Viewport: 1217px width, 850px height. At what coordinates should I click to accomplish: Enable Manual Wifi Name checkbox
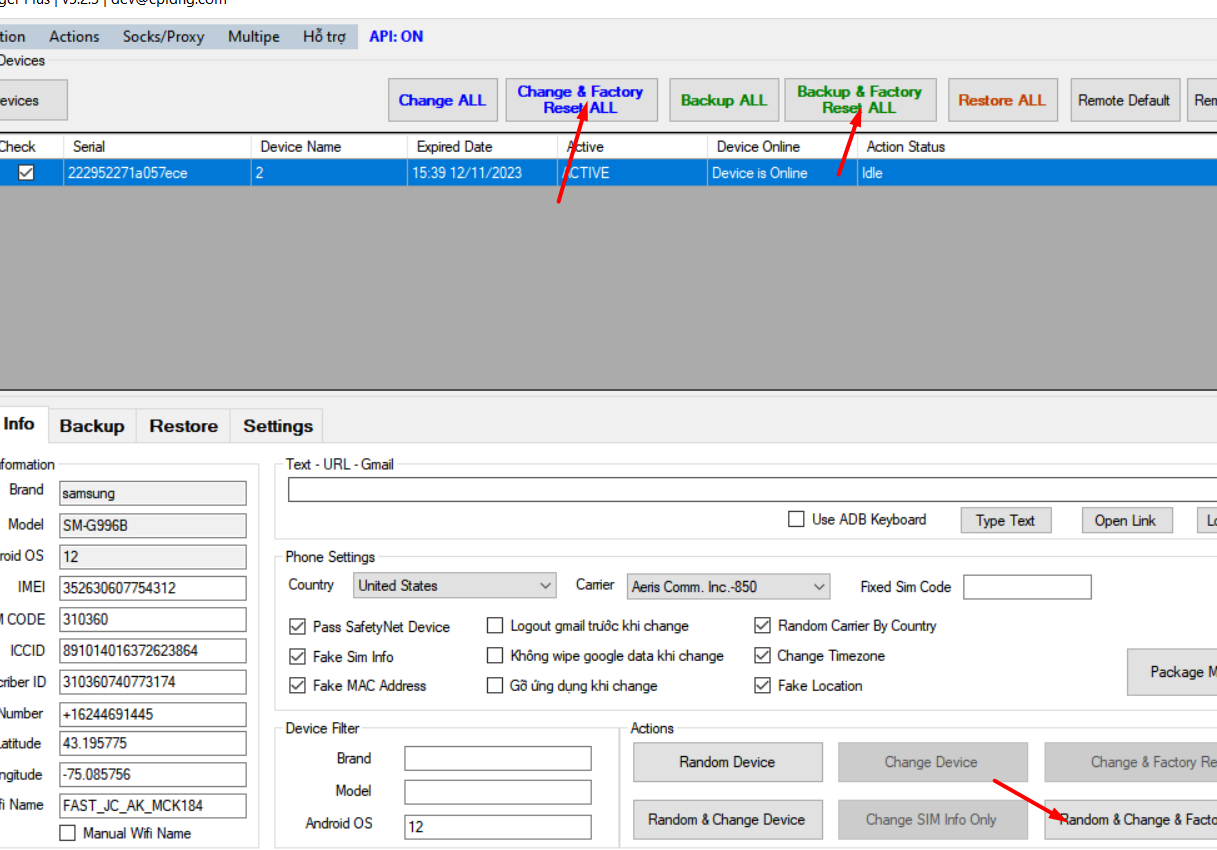[68, 833]
